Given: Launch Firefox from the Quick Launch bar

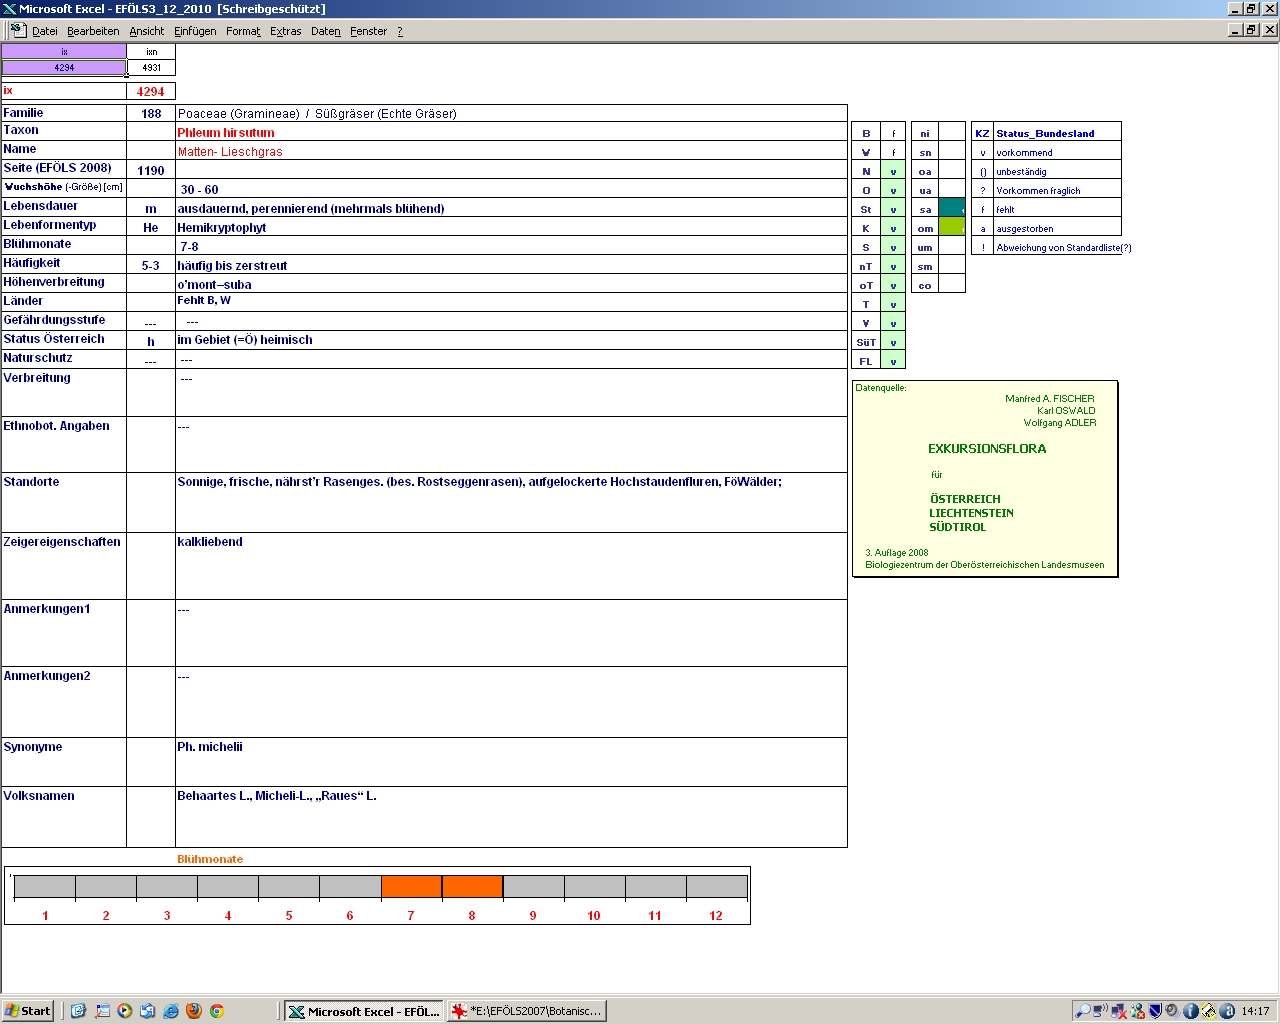Looking at the screenshot, I should [194, 1011].
